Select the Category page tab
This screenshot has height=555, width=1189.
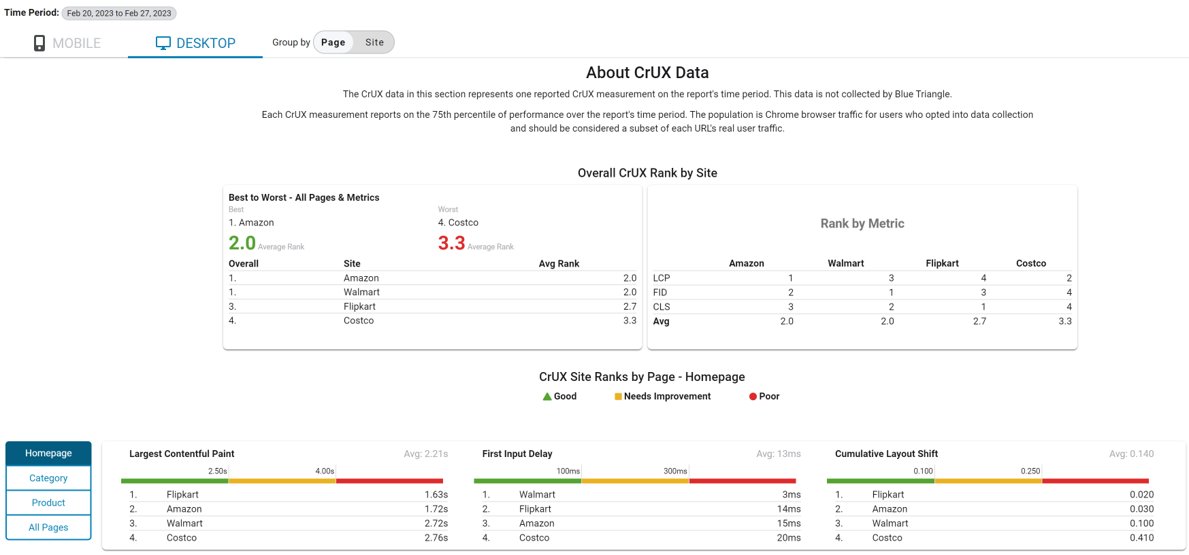click(x=49, y=478)
